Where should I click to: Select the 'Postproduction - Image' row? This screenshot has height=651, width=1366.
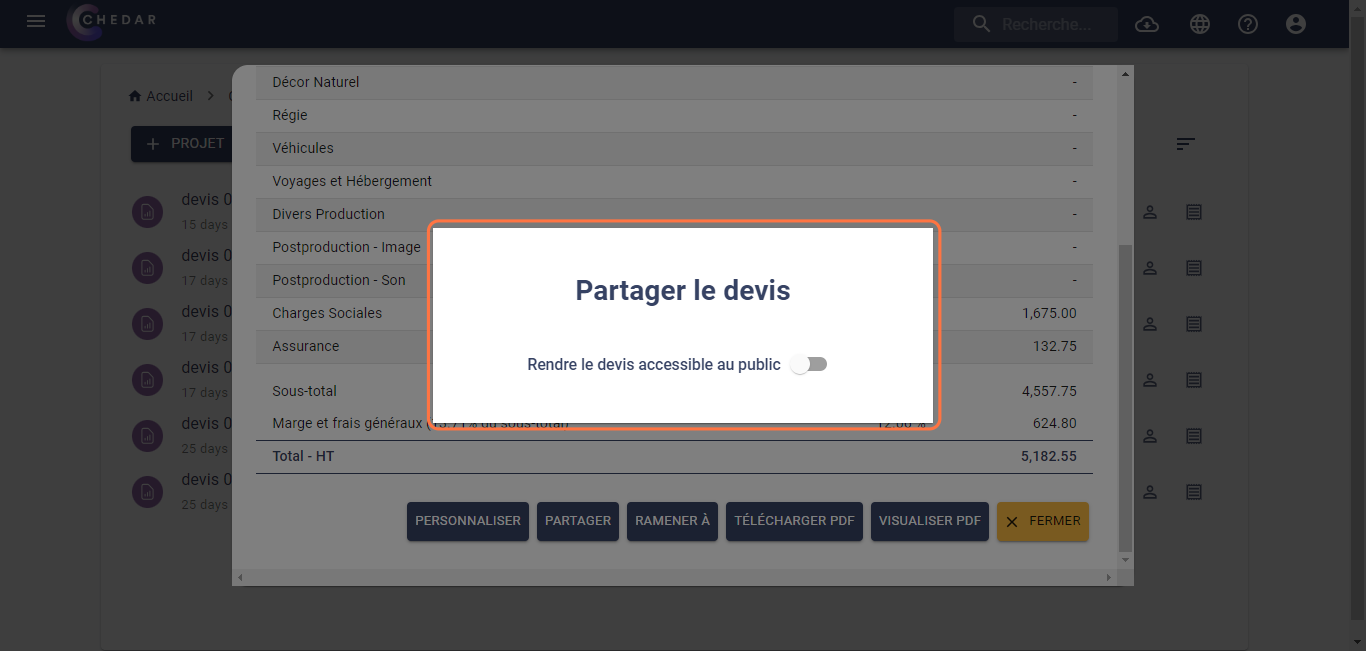pyautogui.click(x=674, y=247)
